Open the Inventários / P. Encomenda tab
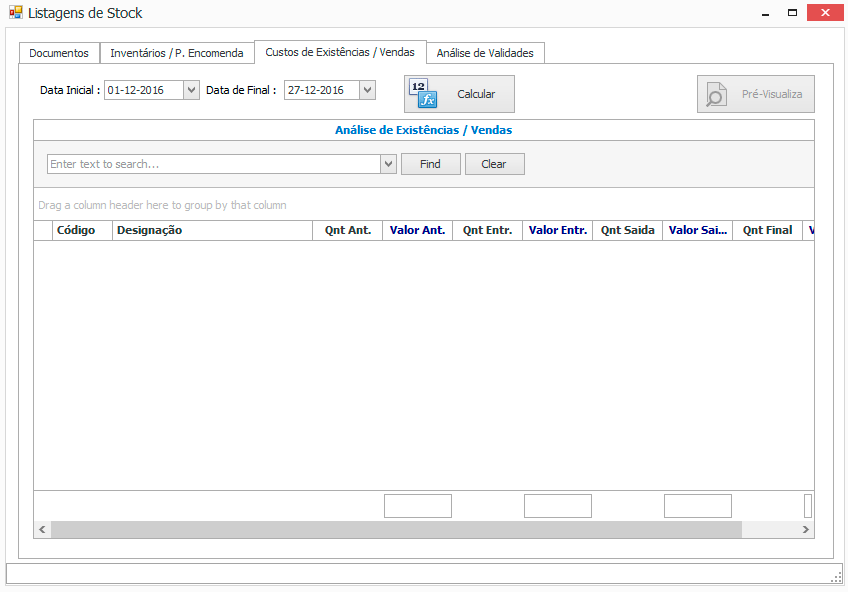Screen dimensions: 848x592 [x=177, y=53]
